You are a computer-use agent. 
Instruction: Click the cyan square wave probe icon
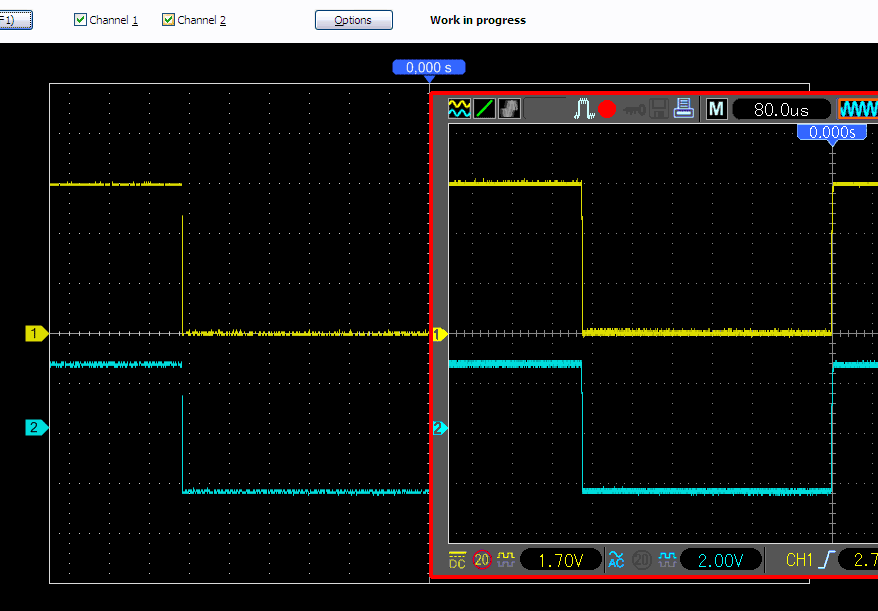coord(667,559)
